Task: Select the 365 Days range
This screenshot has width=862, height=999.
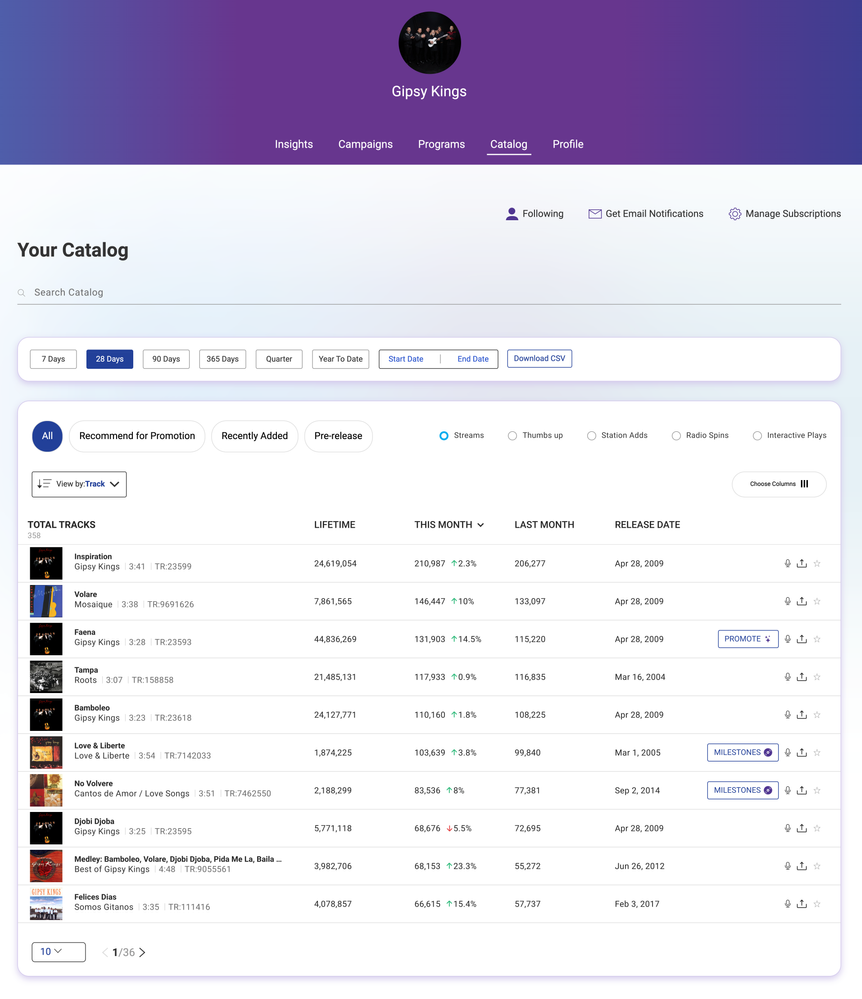Action: (x=222, y=359)
